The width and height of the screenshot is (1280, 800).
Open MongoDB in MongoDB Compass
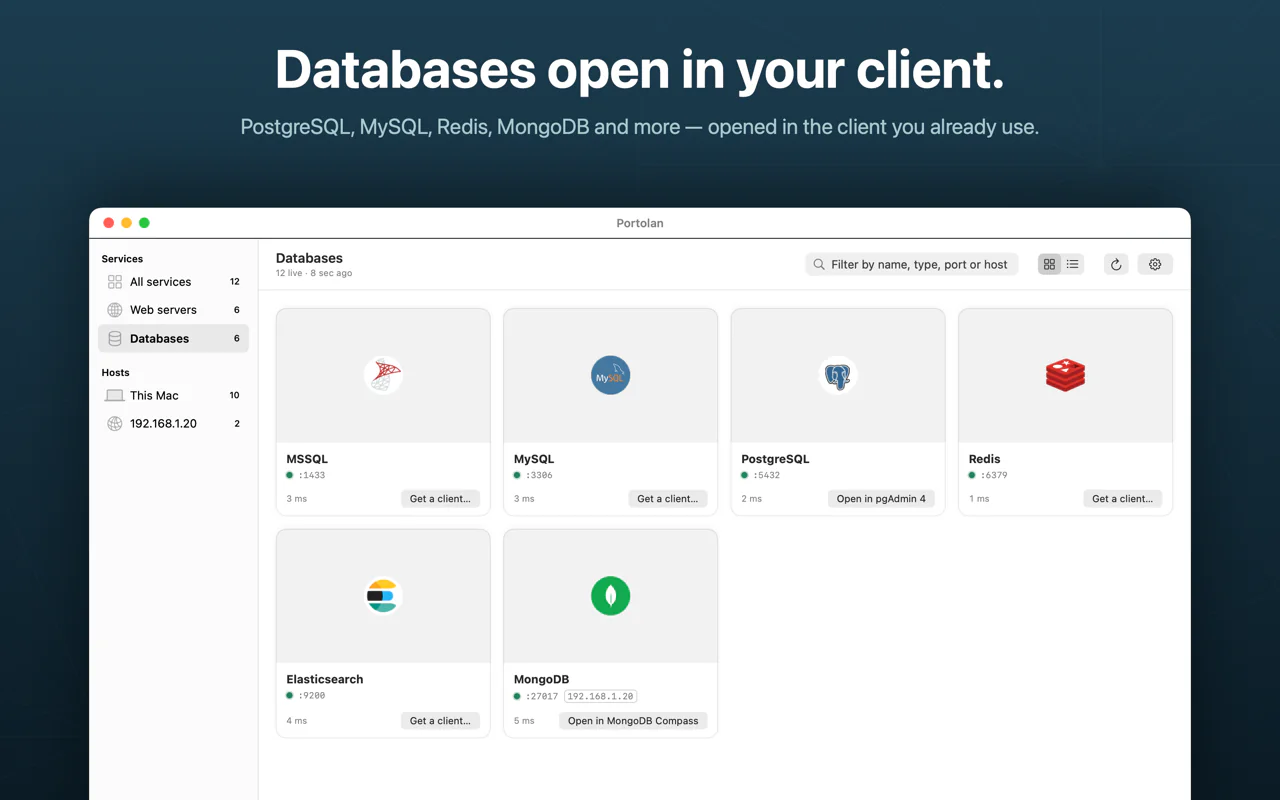pos(633,721)
